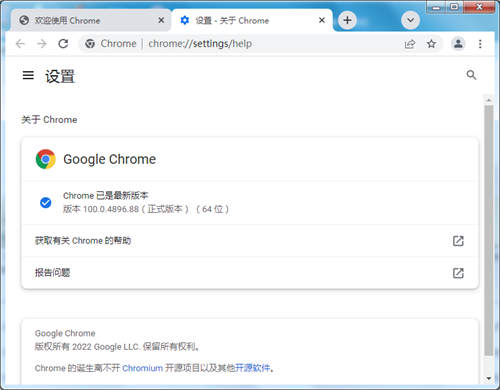This screenshot has width=500, height=390.
Task: Bookmark this page with the star icon
Action: pyautogui.click(x=431, y=44)
